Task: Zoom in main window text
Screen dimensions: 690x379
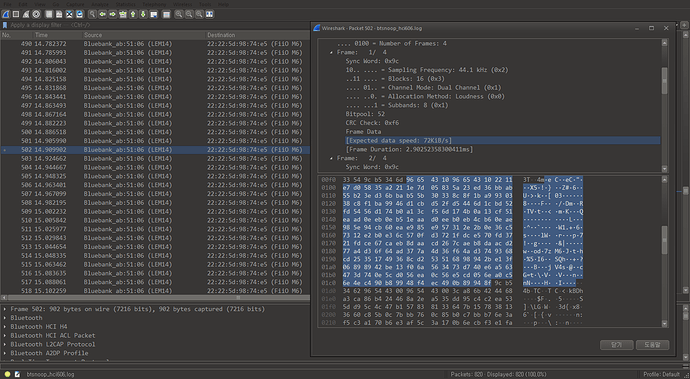Action: click(179, 14)
